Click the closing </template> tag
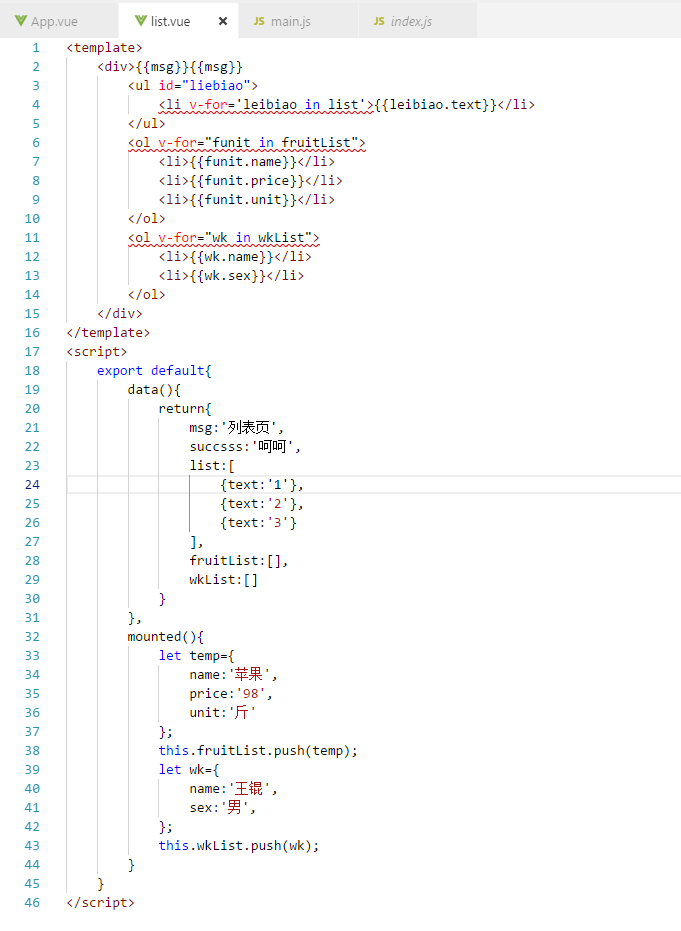The width and height of the screenshot is (681, 931). 108,332
